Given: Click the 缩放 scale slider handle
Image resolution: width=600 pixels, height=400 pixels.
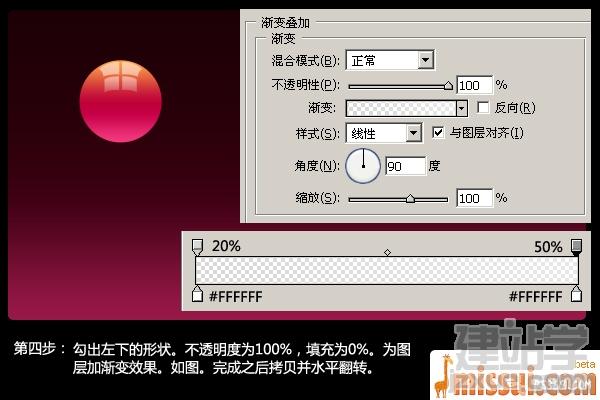Looking at the screenshot, I should pyautogui.click(x=410, y=199).
